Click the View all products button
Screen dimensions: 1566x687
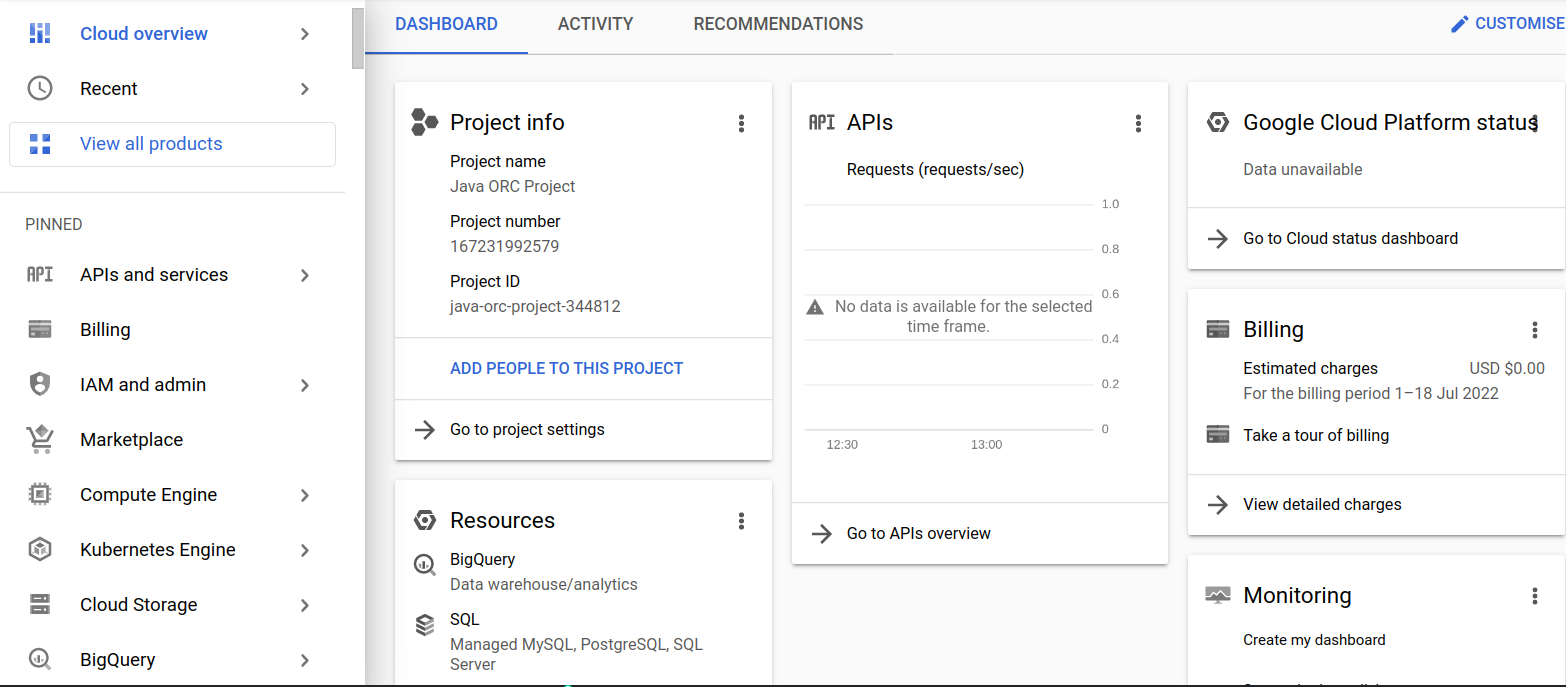click(x=172, y=144)
